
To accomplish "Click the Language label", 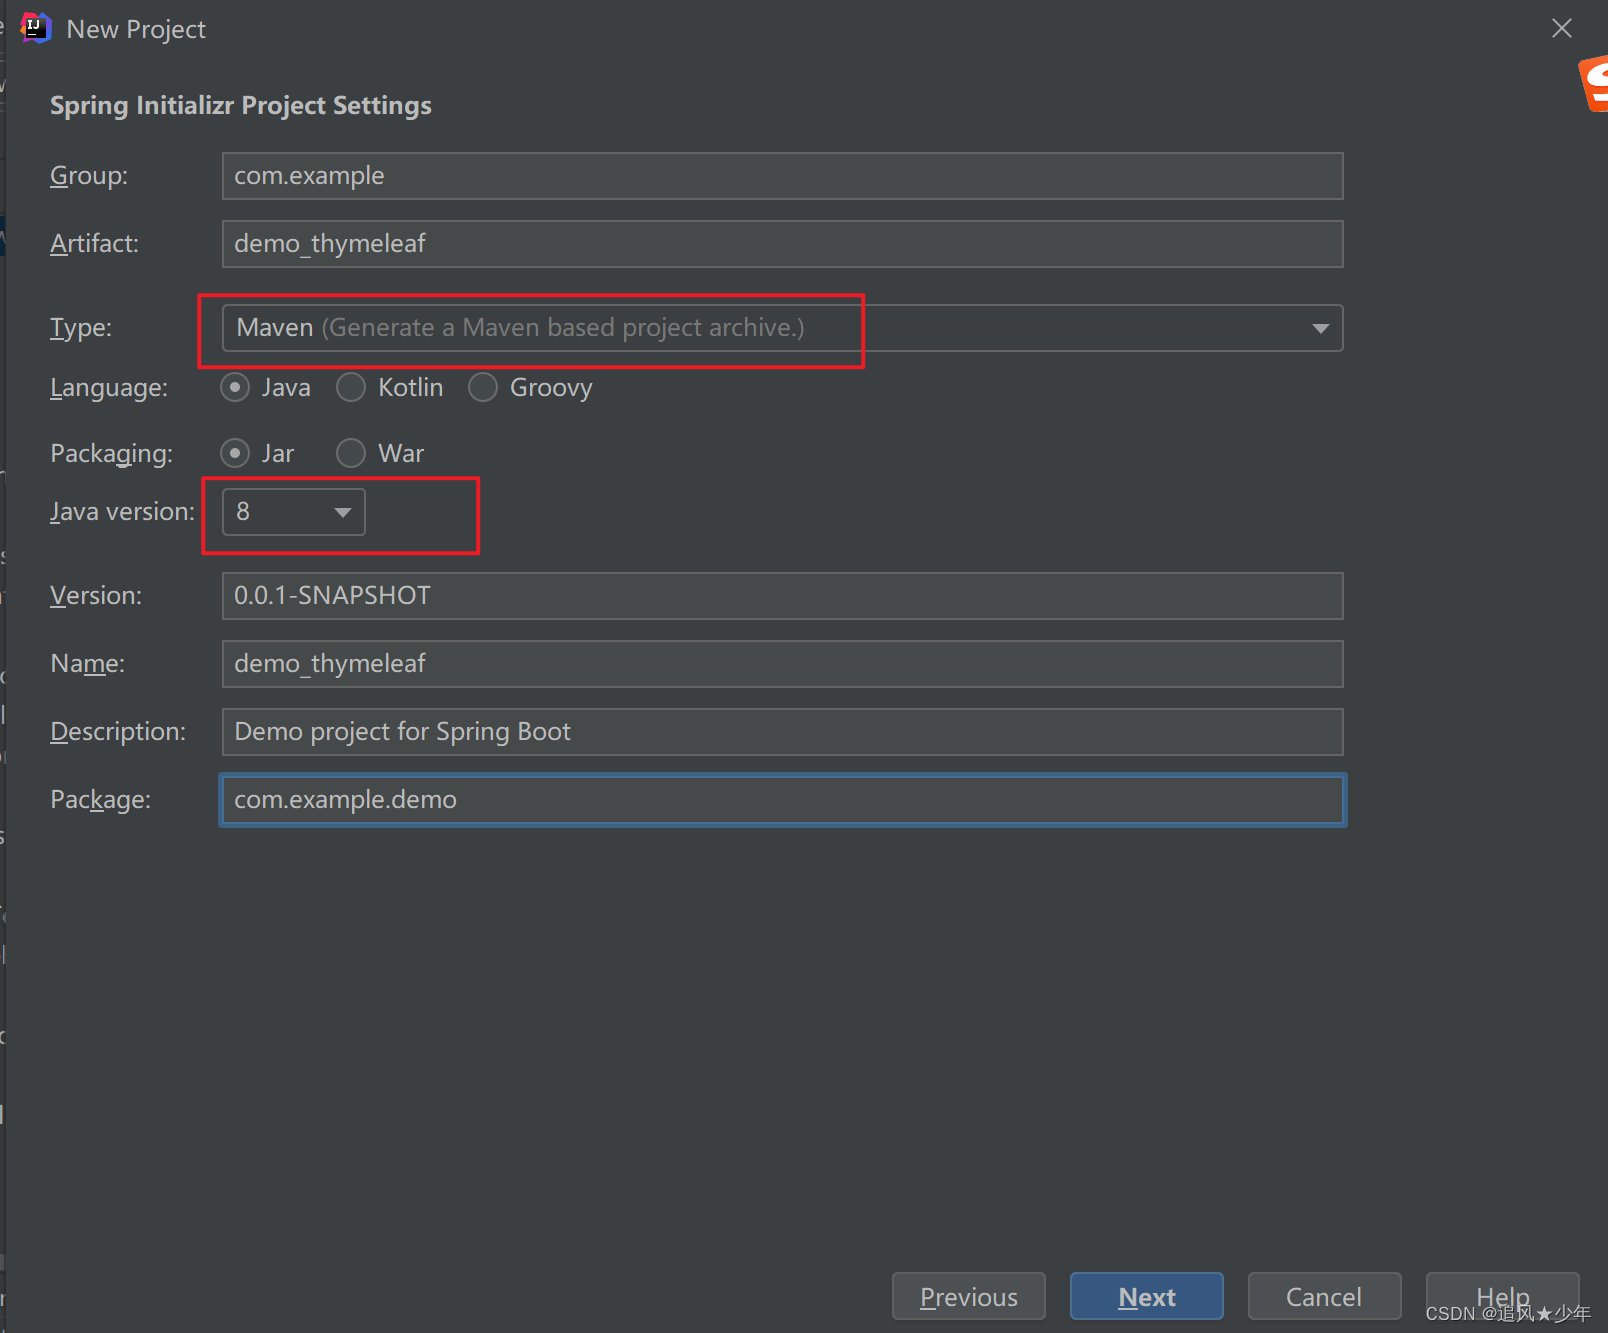I will tap(109, 388).
